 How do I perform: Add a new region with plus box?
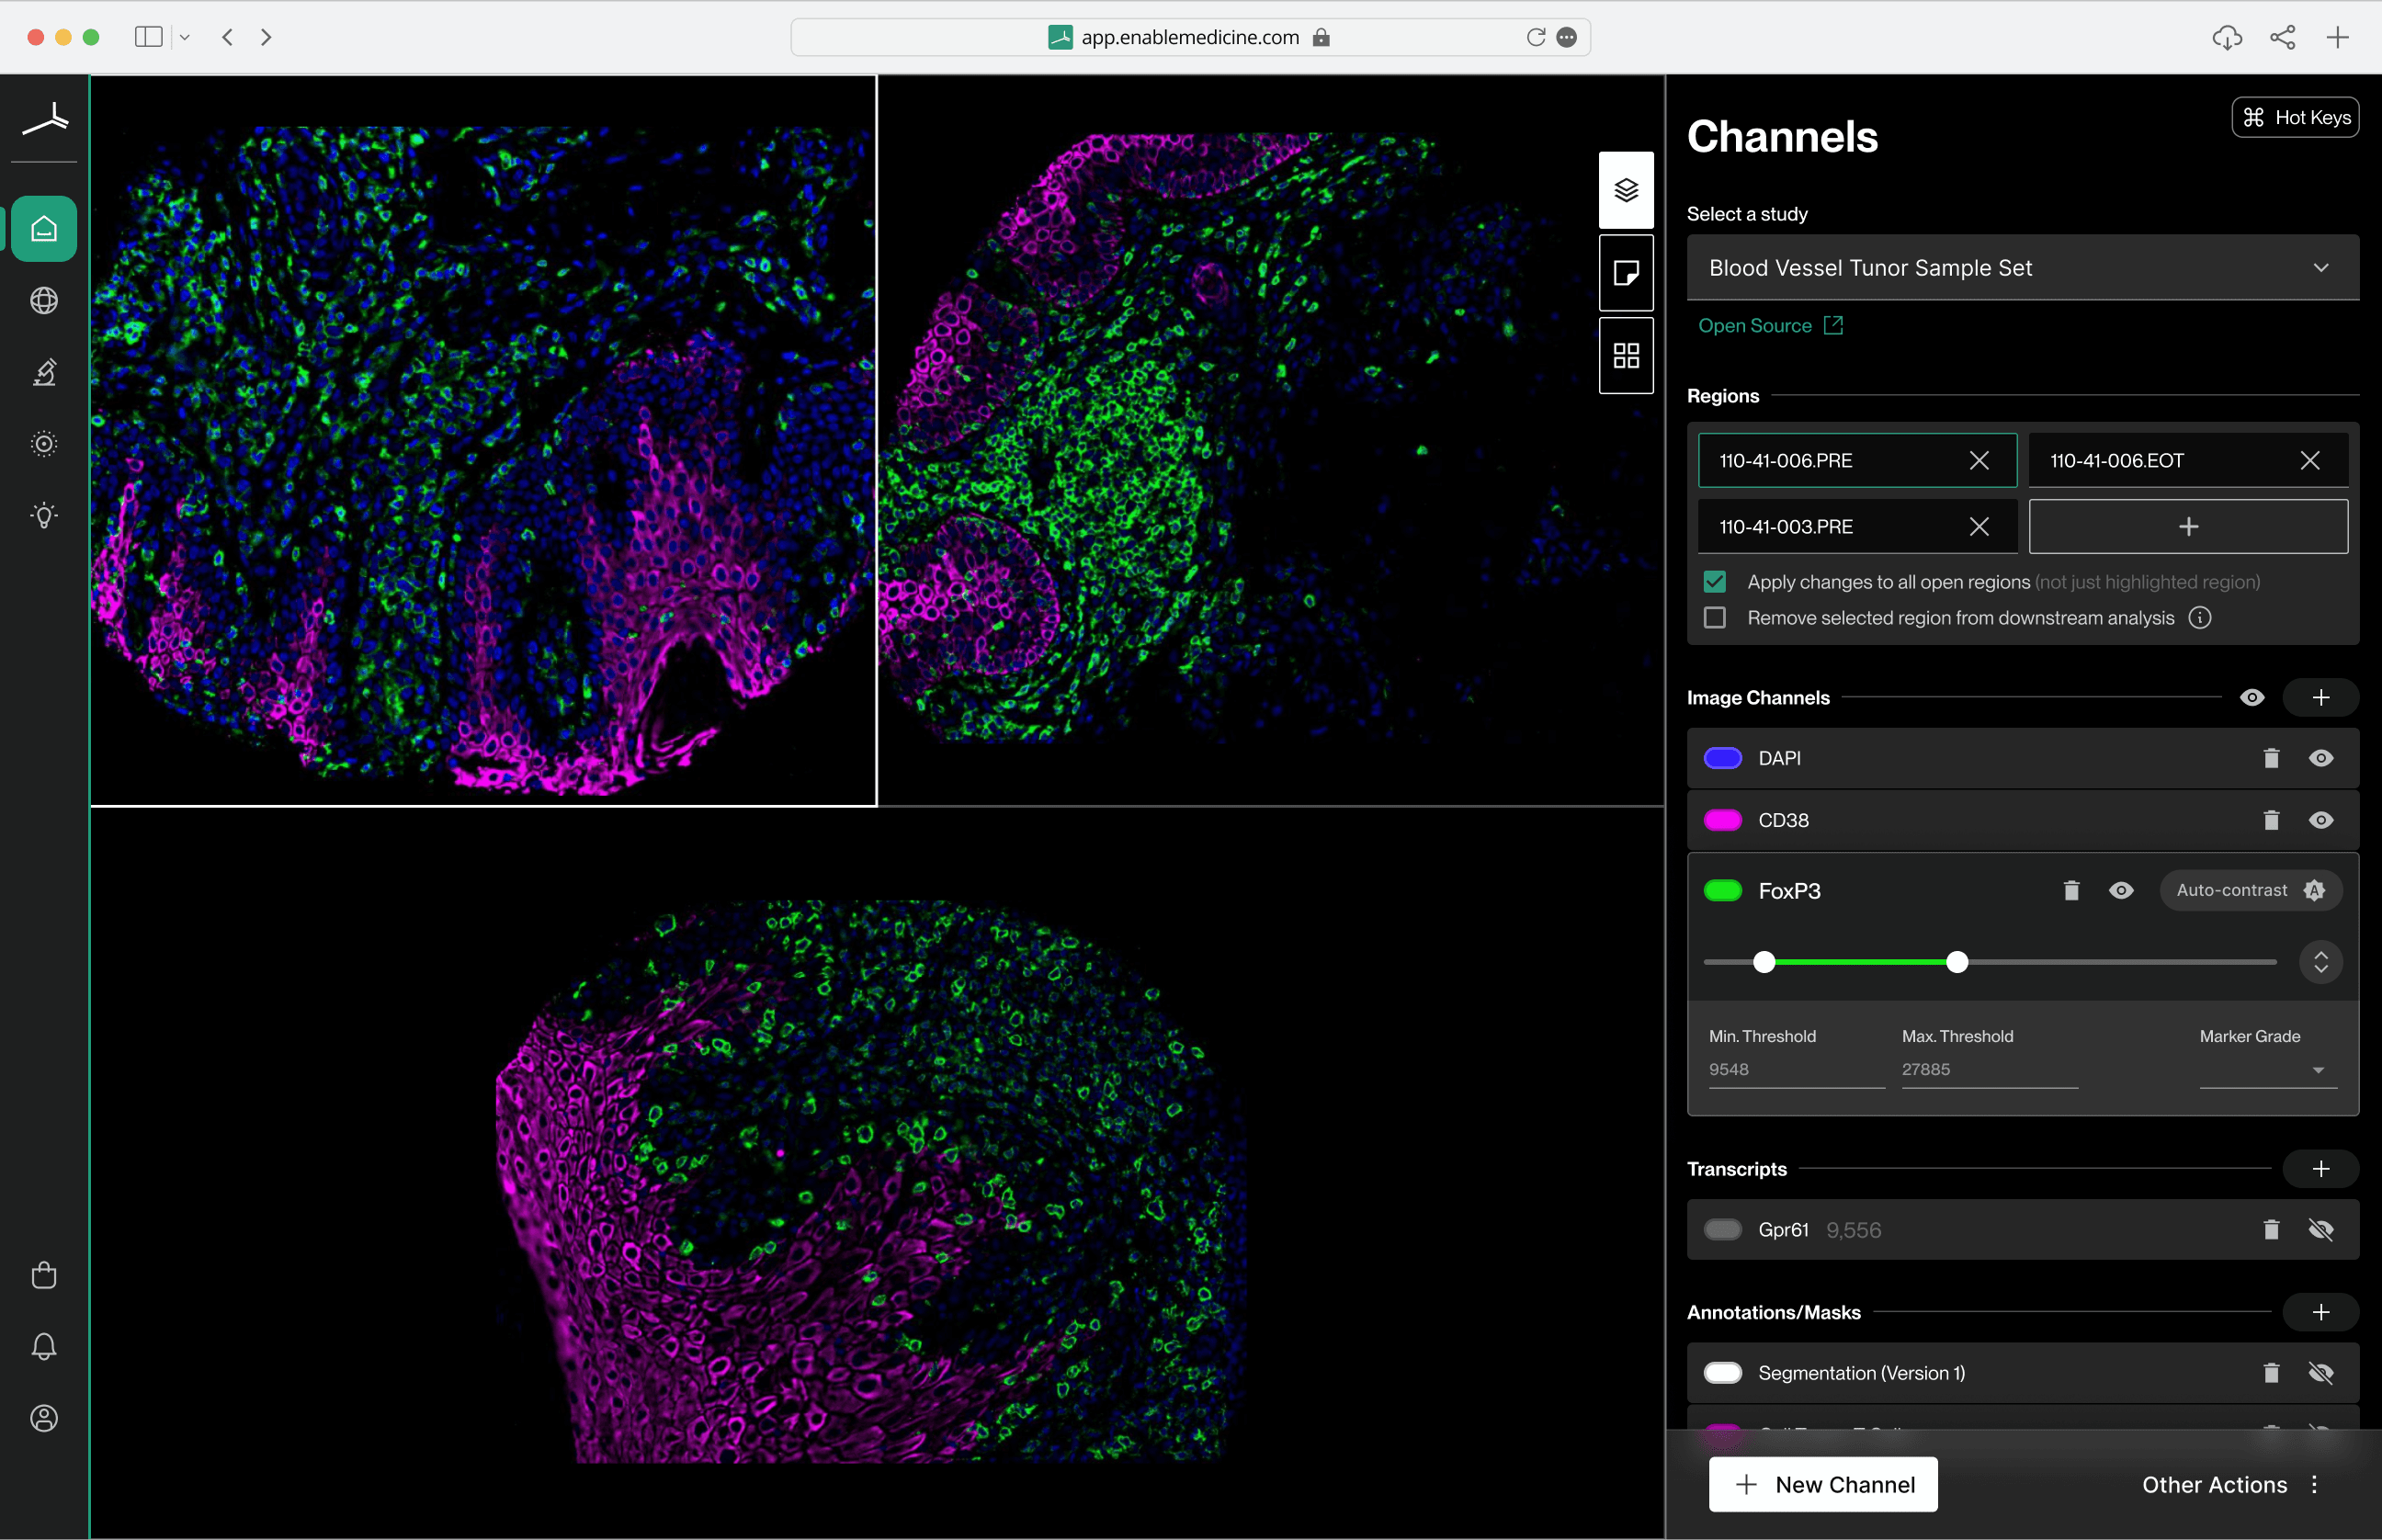click(x=2188, y=527)
